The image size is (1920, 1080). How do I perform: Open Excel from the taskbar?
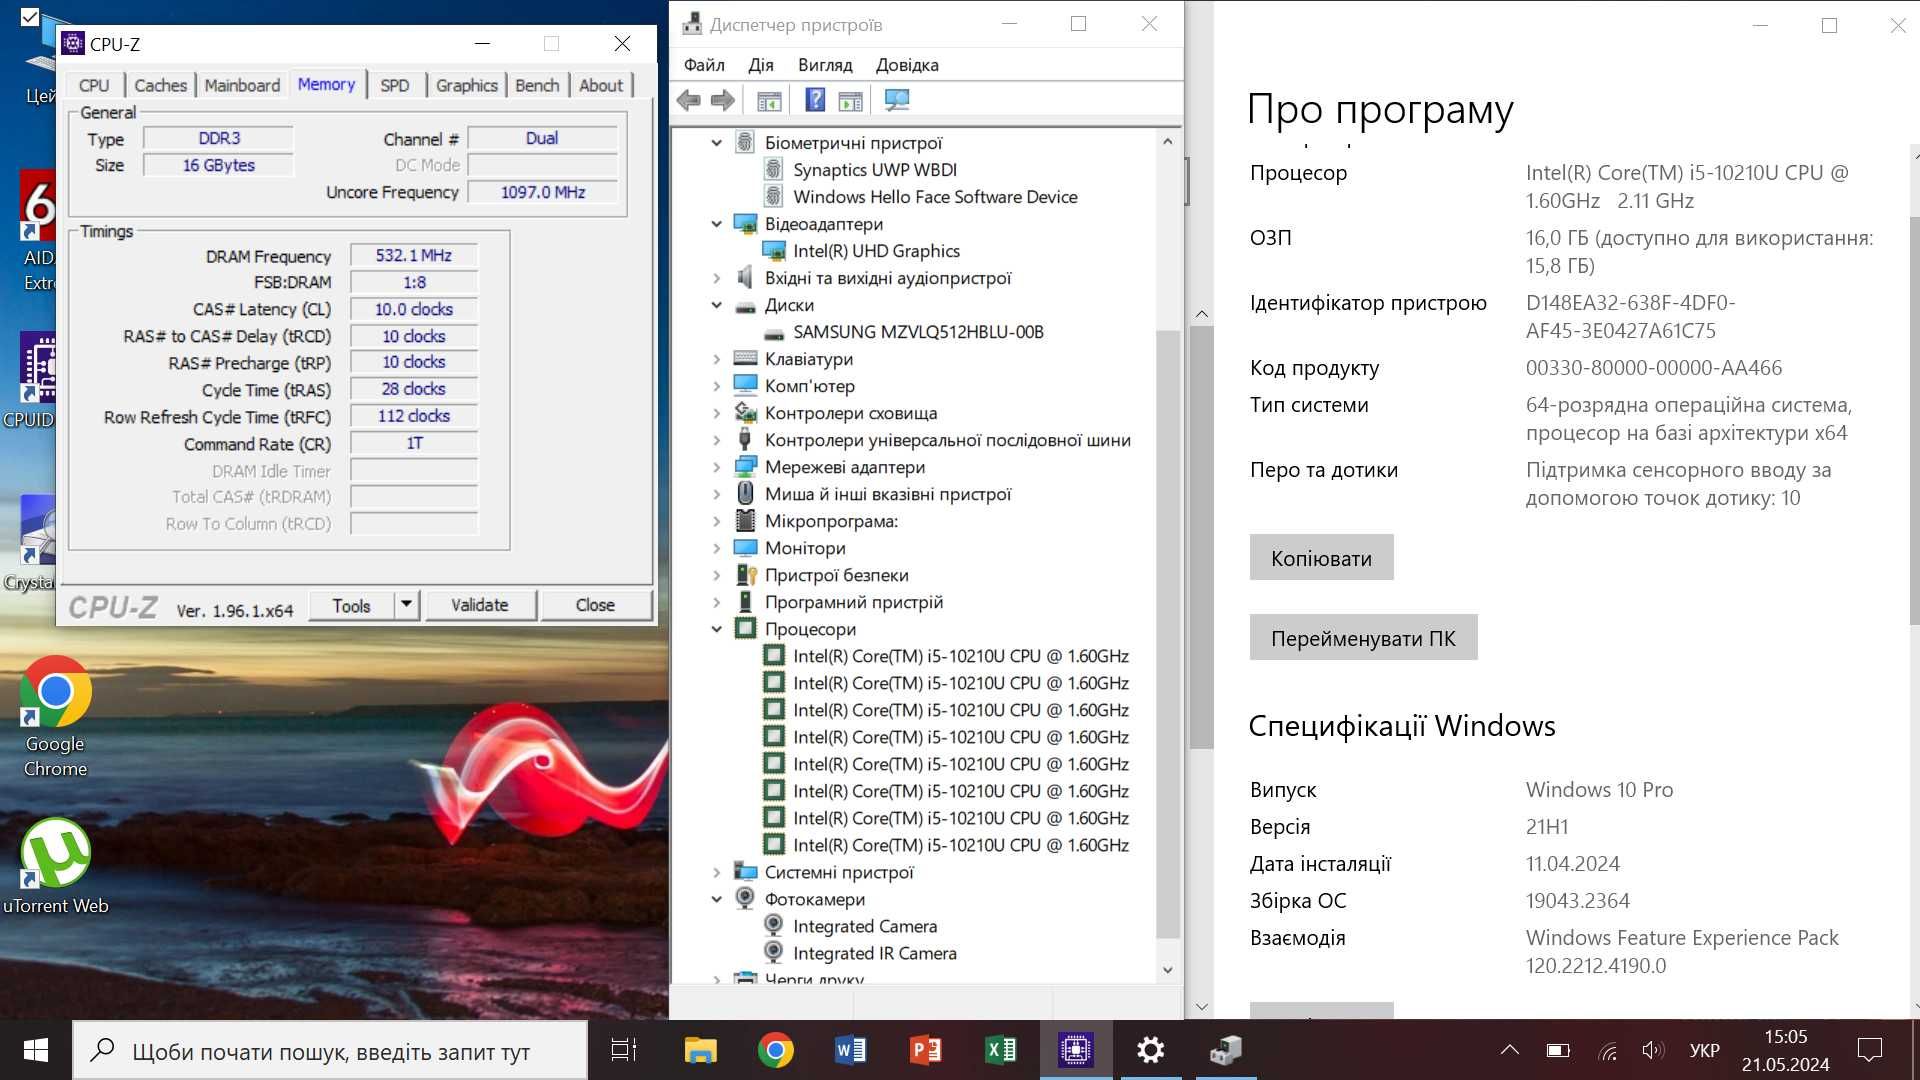[1001, 1050]
